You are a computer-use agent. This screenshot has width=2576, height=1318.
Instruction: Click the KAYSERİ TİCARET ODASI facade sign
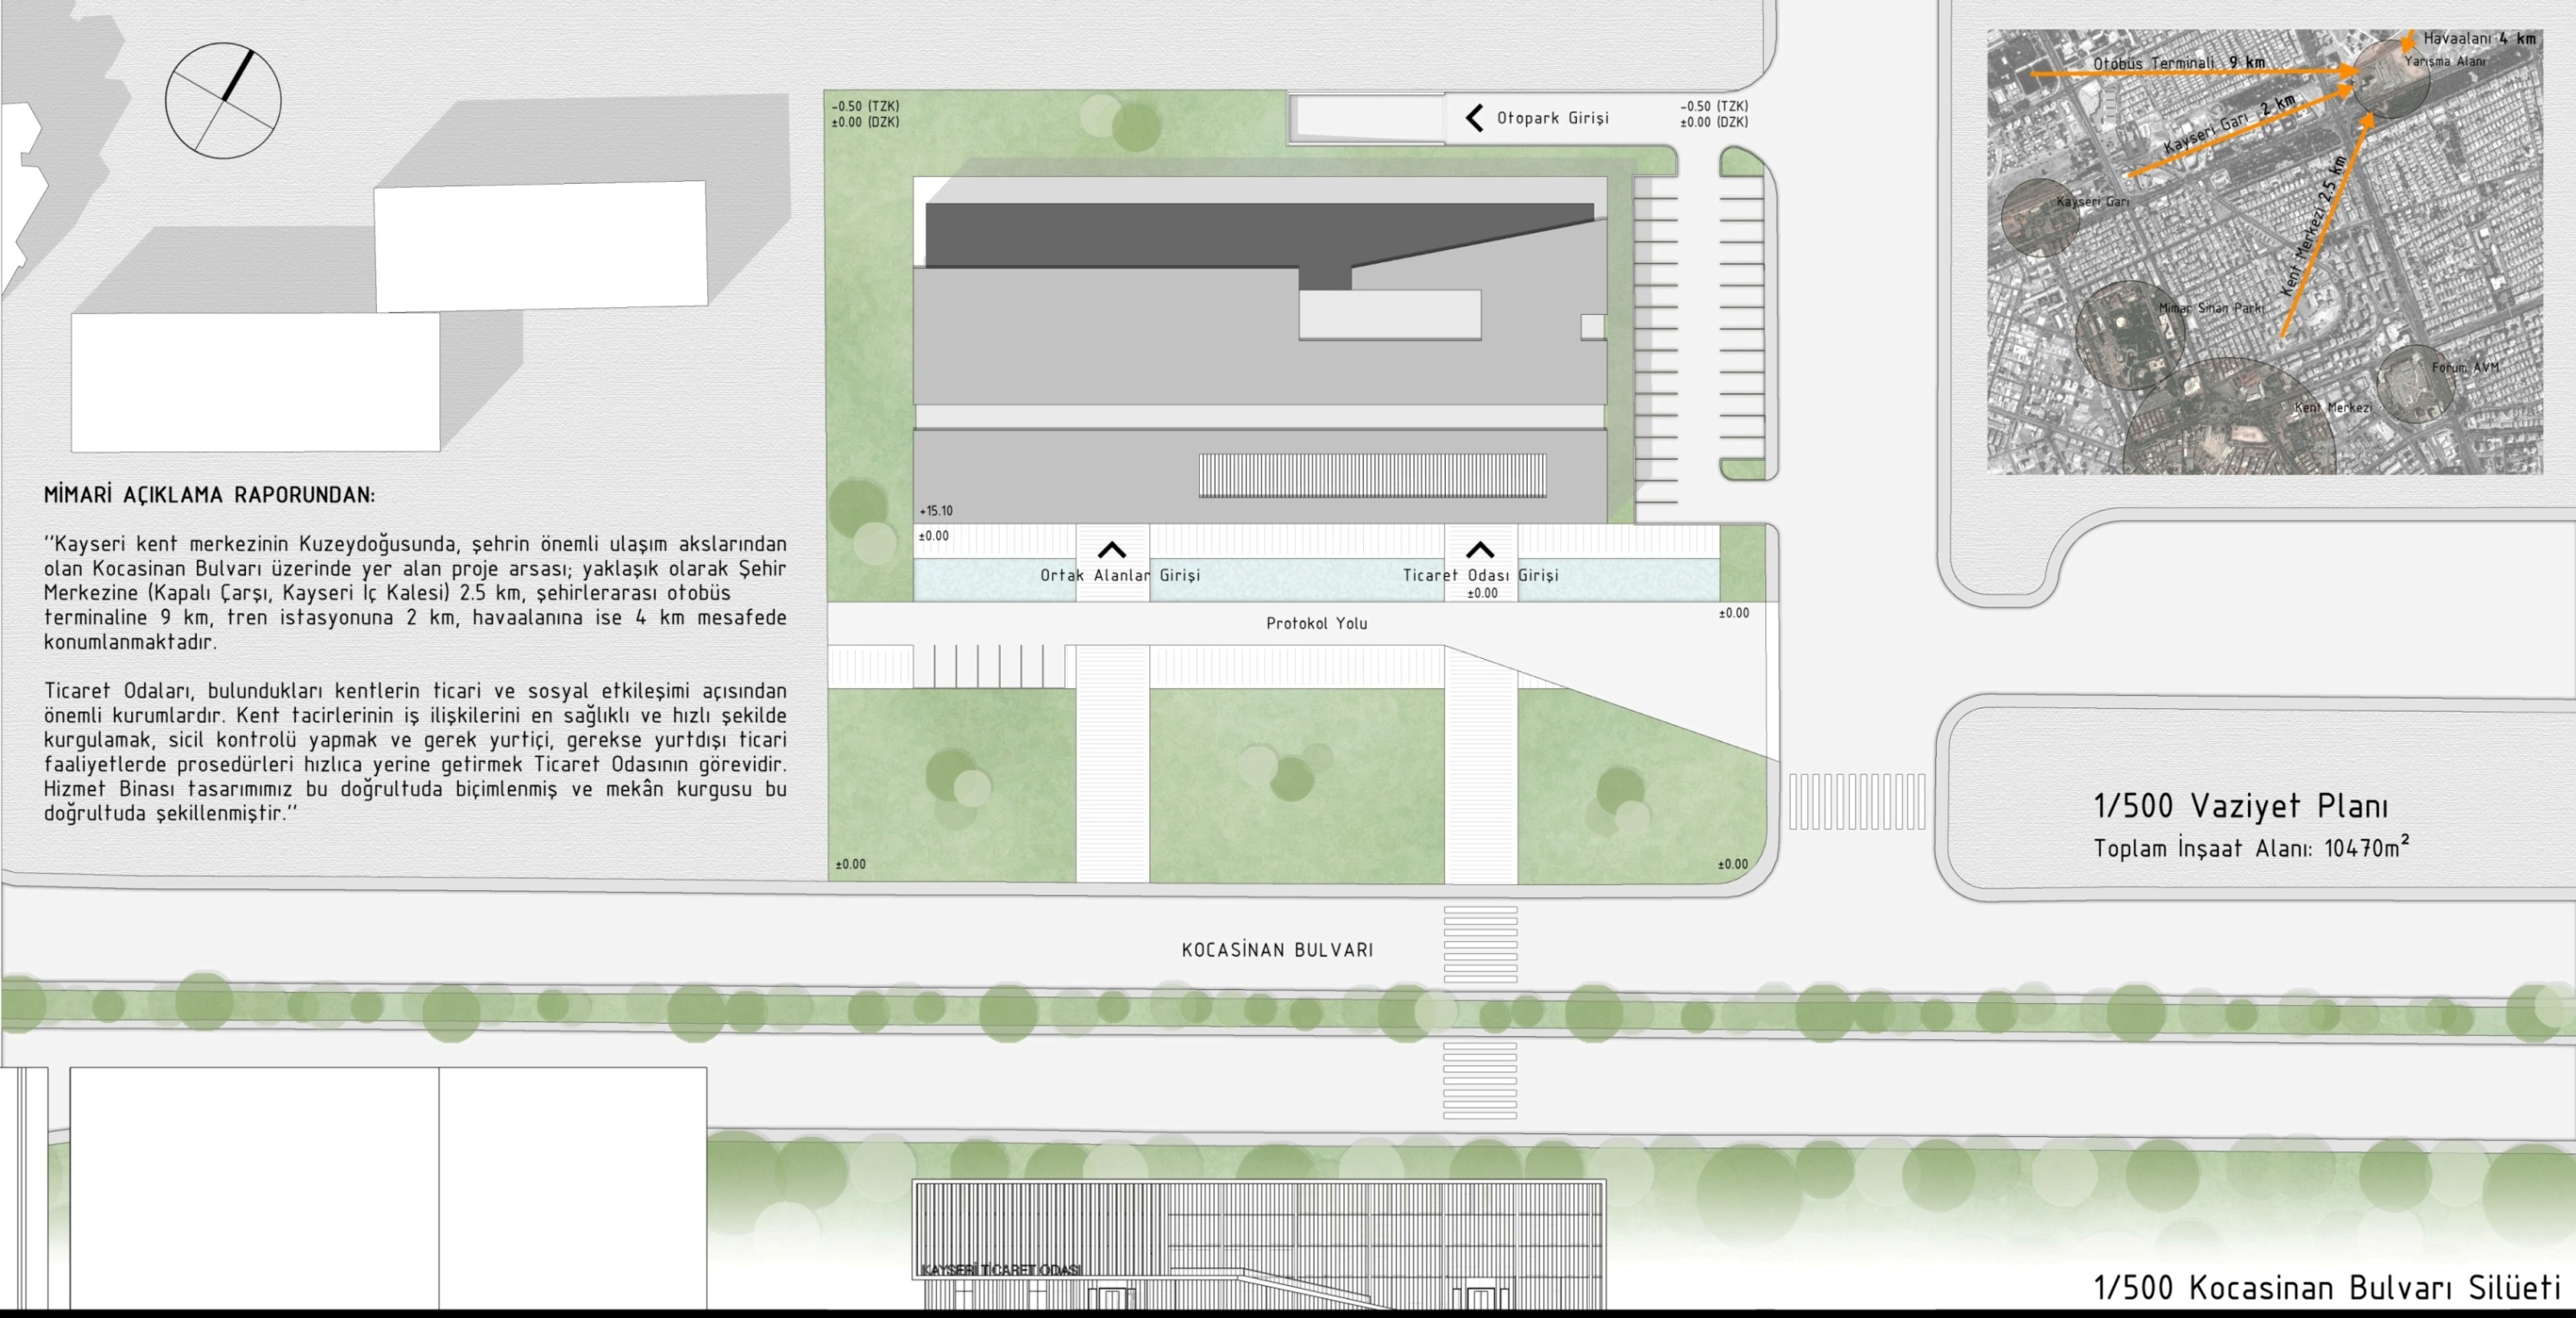pyautogui.click(x=1000, y=1270)
